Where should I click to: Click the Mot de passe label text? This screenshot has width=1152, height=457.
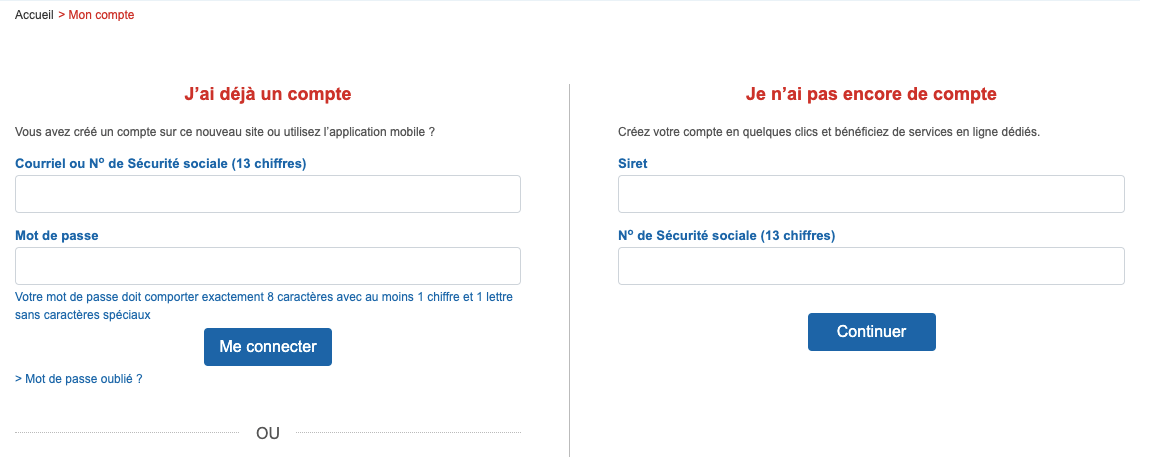point(57,236)
